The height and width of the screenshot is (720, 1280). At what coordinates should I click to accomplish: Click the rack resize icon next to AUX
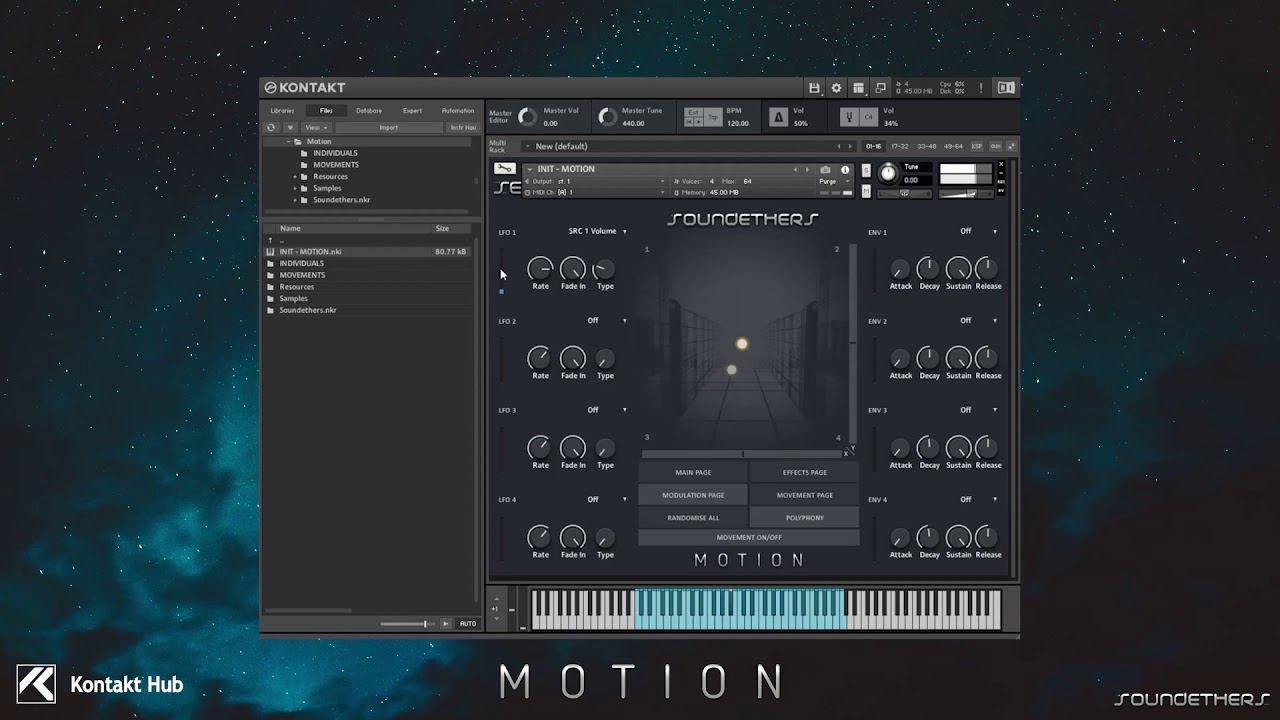[x=1011, y=146]
